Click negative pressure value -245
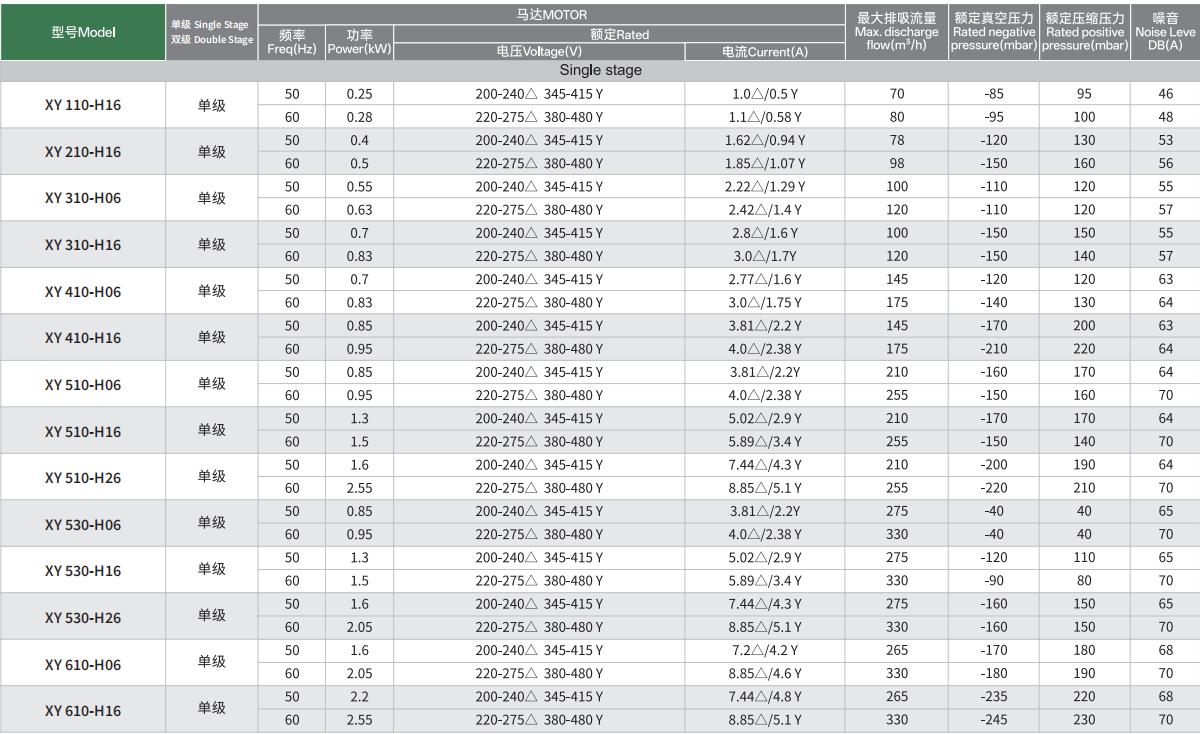The height and width of the screenshot is (734, 1200). coord(994,720)
